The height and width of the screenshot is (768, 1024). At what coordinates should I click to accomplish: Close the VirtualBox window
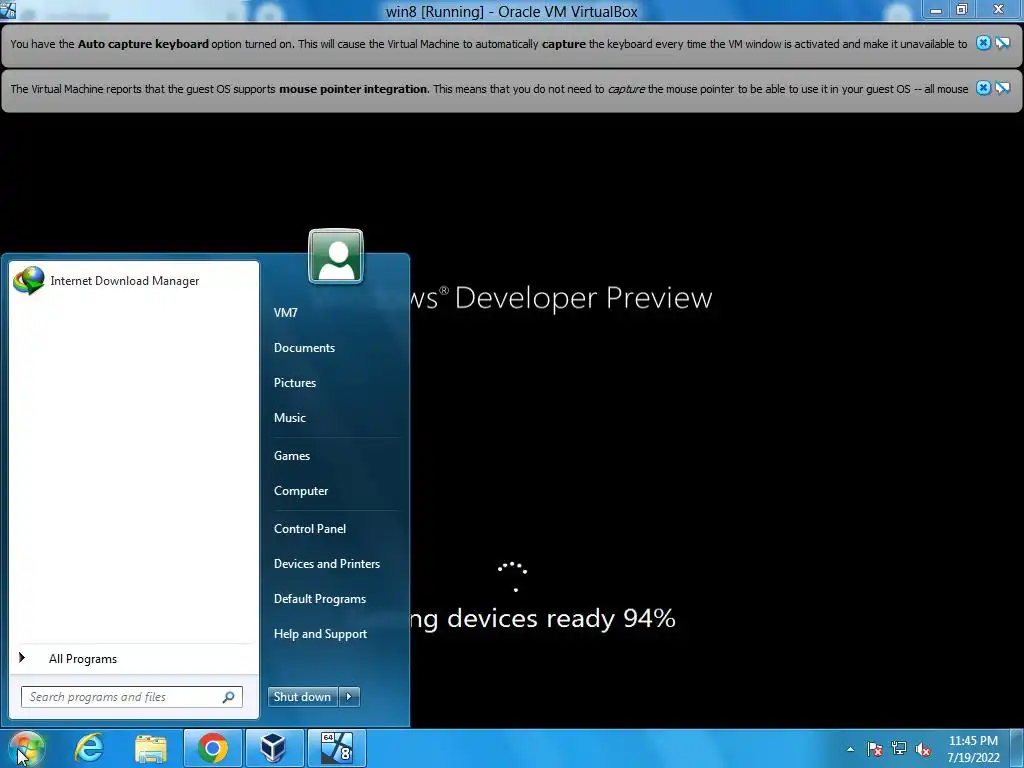pyautogui.click(x=998, y=9)
